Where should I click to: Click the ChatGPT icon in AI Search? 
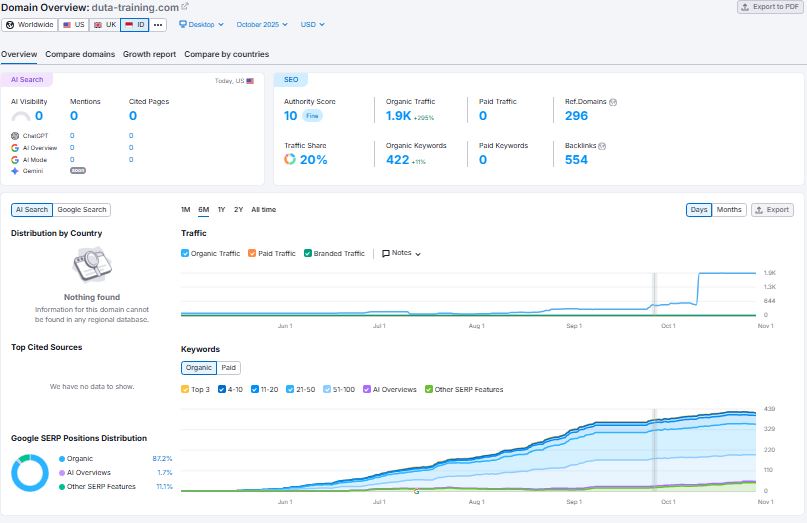point(15,135)
